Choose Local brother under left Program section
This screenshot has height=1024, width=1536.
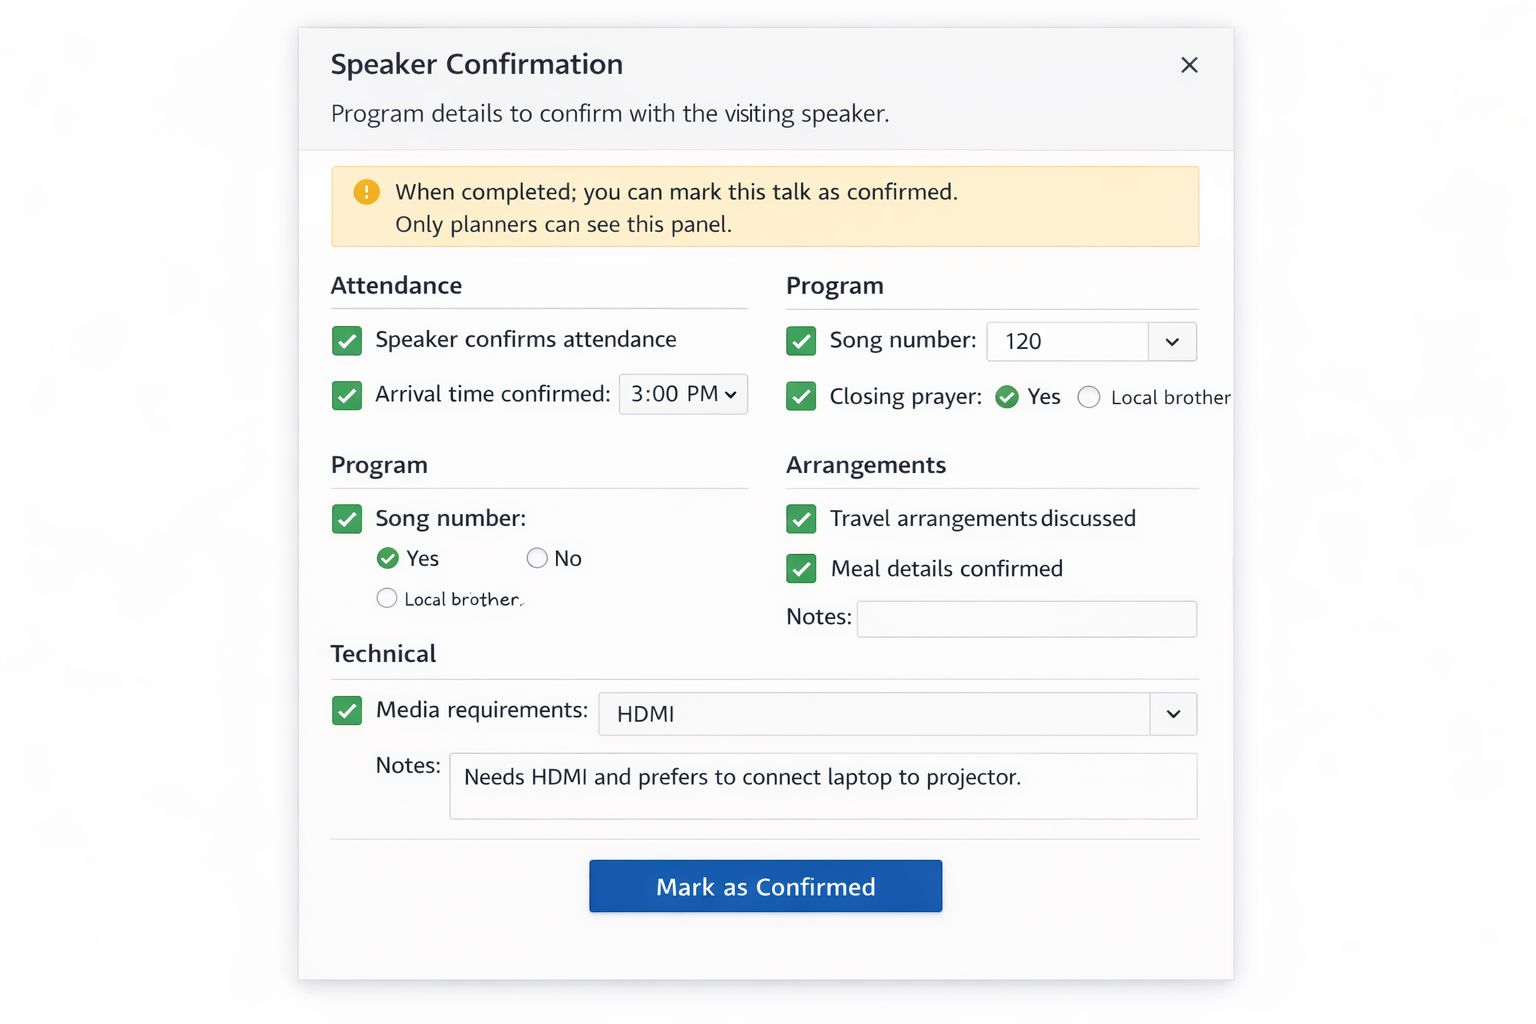pos(387,598)
